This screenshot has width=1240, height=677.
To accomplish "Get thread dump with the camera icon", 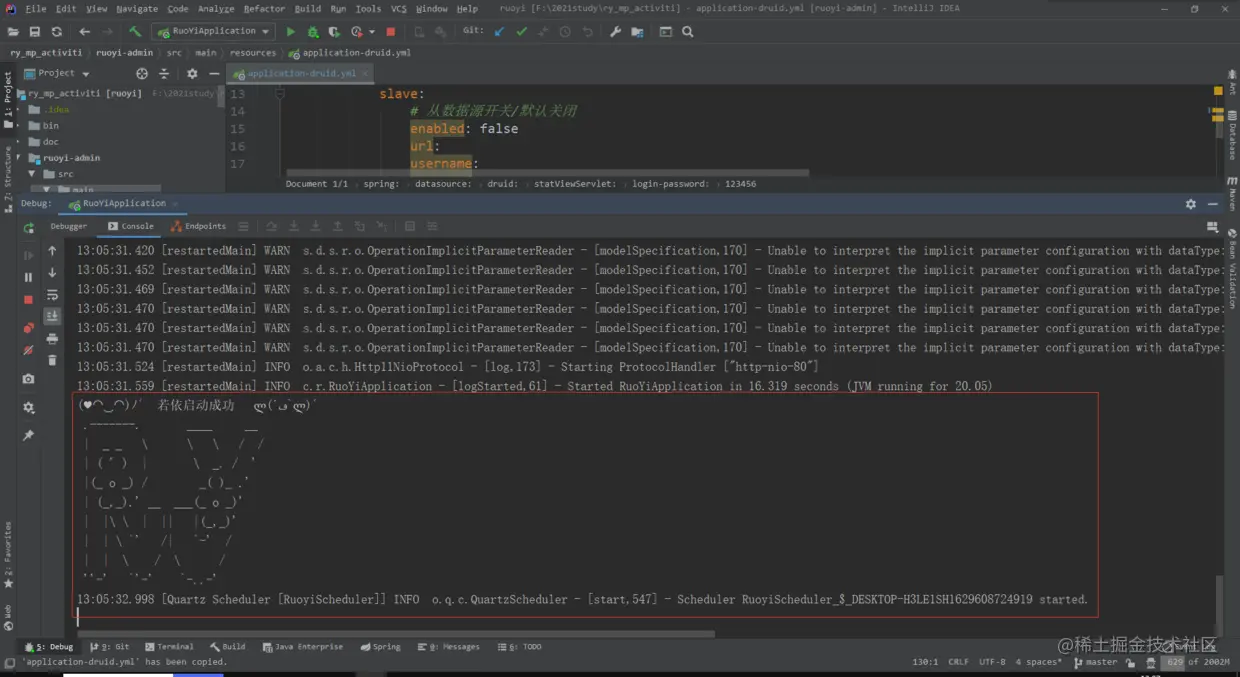I will click(x=28, y=379).
